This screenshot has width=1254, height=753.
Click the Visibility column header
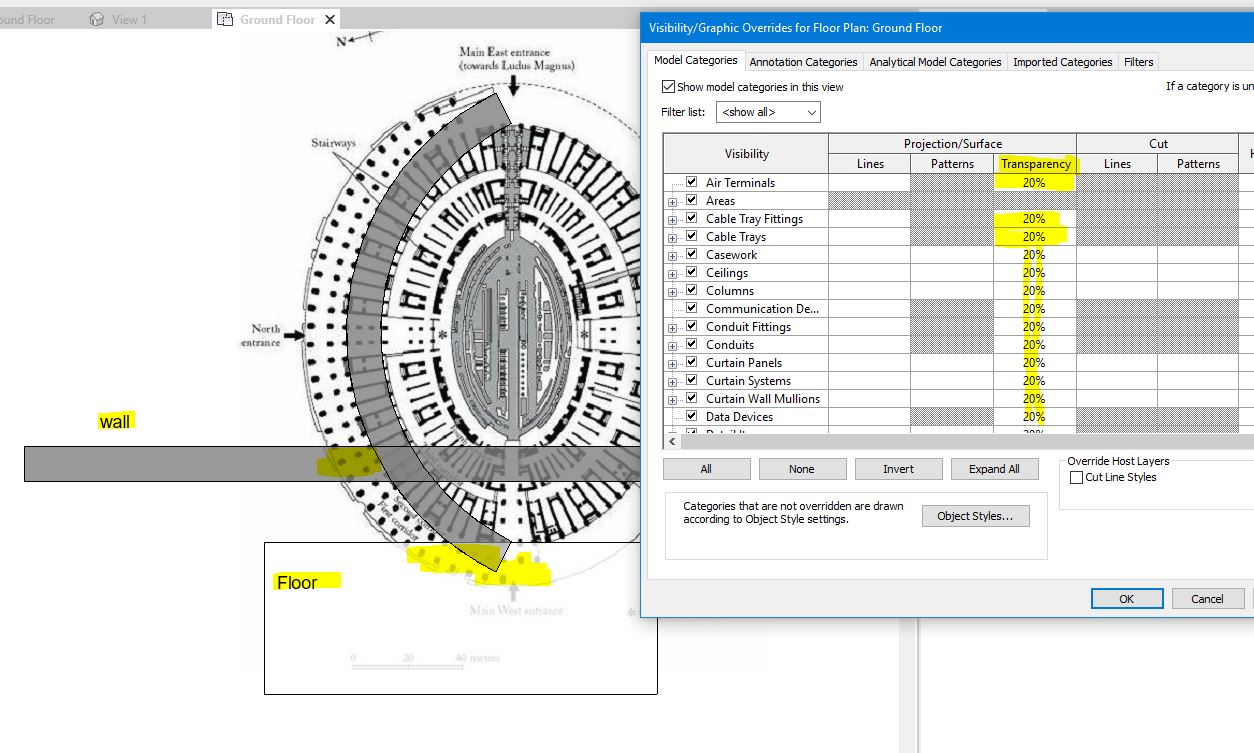click(x=746, y=154)
